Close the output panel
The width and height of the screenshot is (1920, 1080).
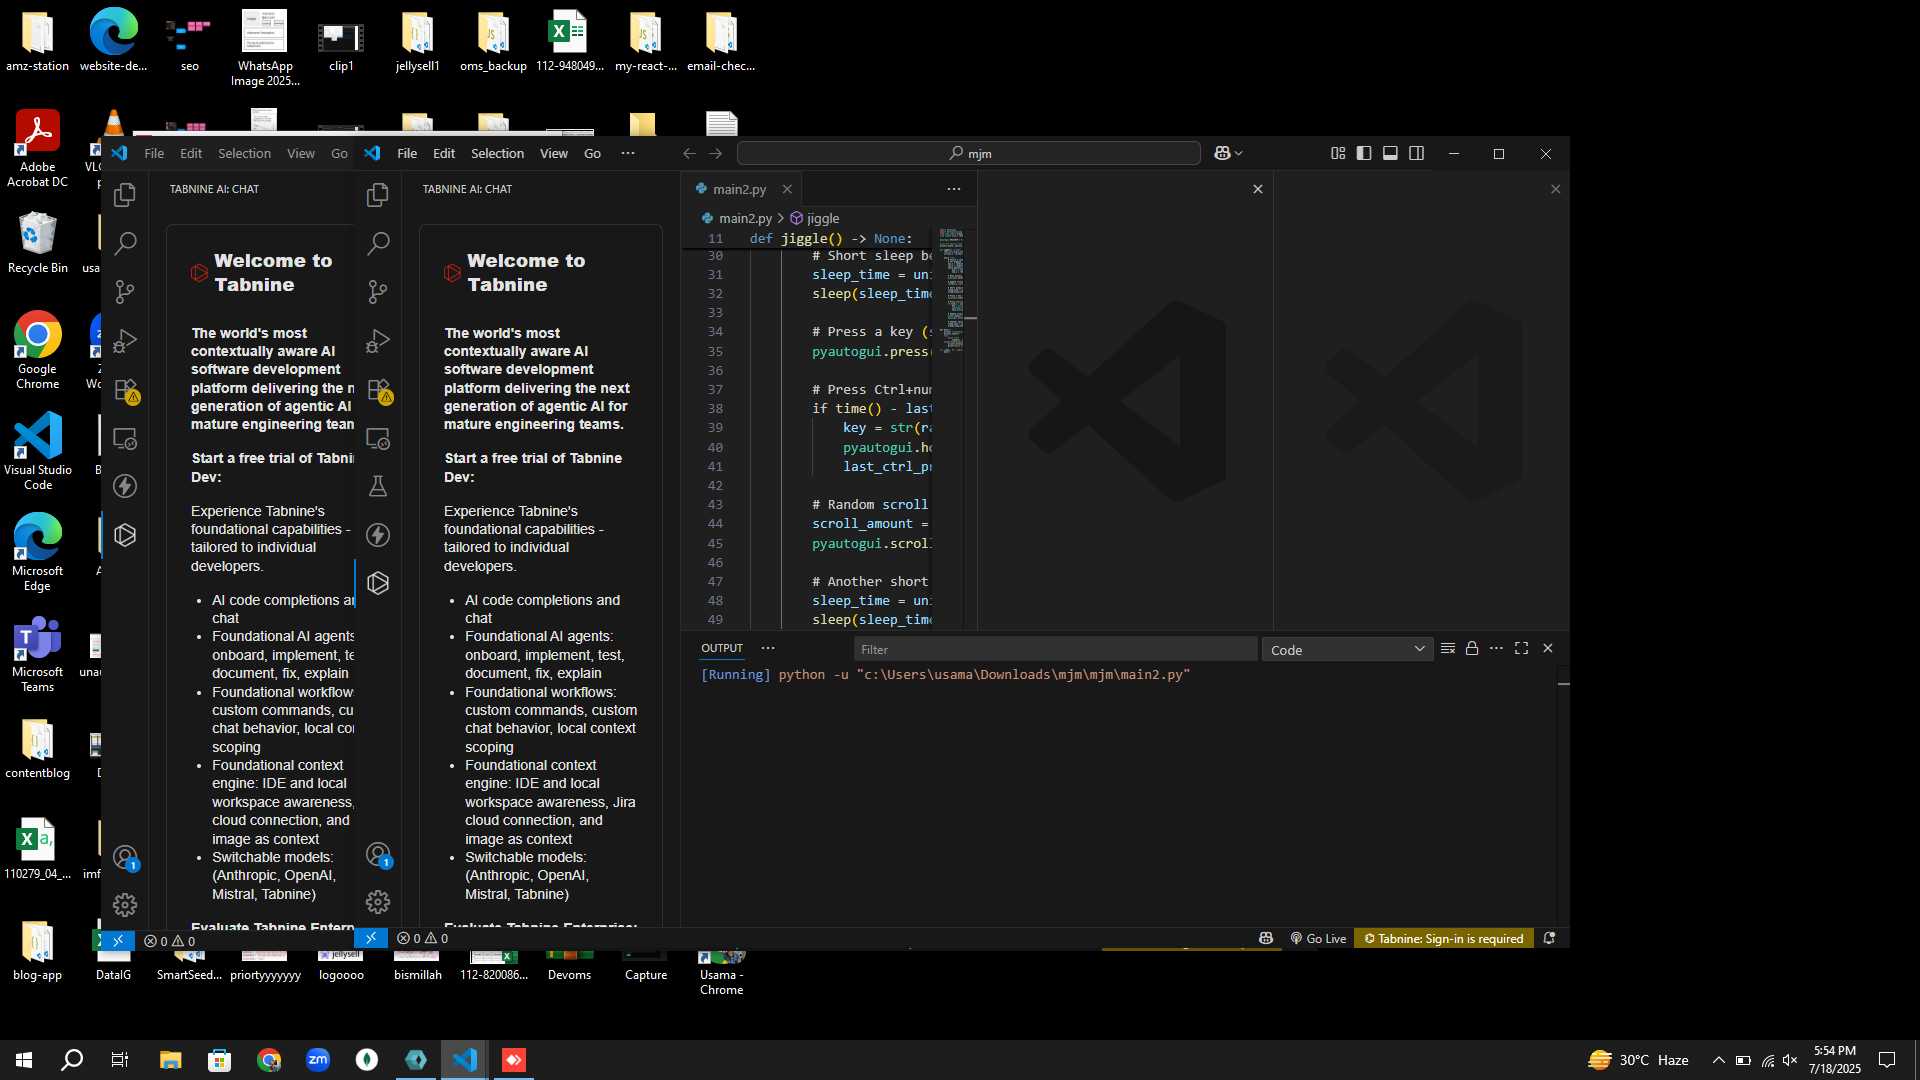coord(1548,648)
